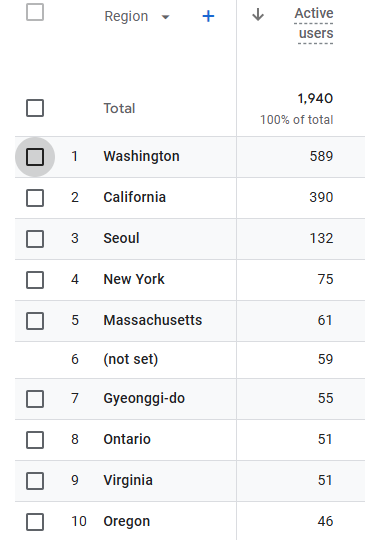
Task: Click Washington's 589 active users value
Action: coord(321,156)
